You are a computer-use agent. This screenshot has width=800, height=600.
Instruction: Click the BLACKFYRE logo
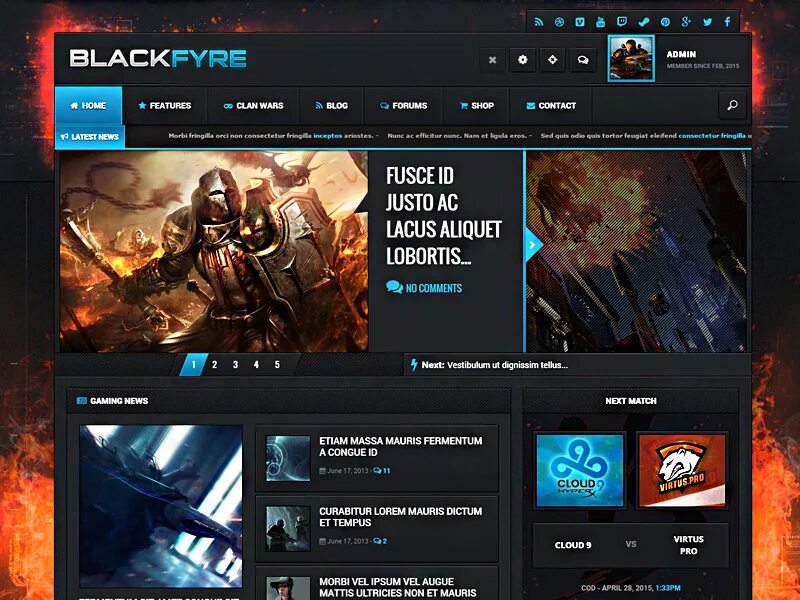(158, 58)
